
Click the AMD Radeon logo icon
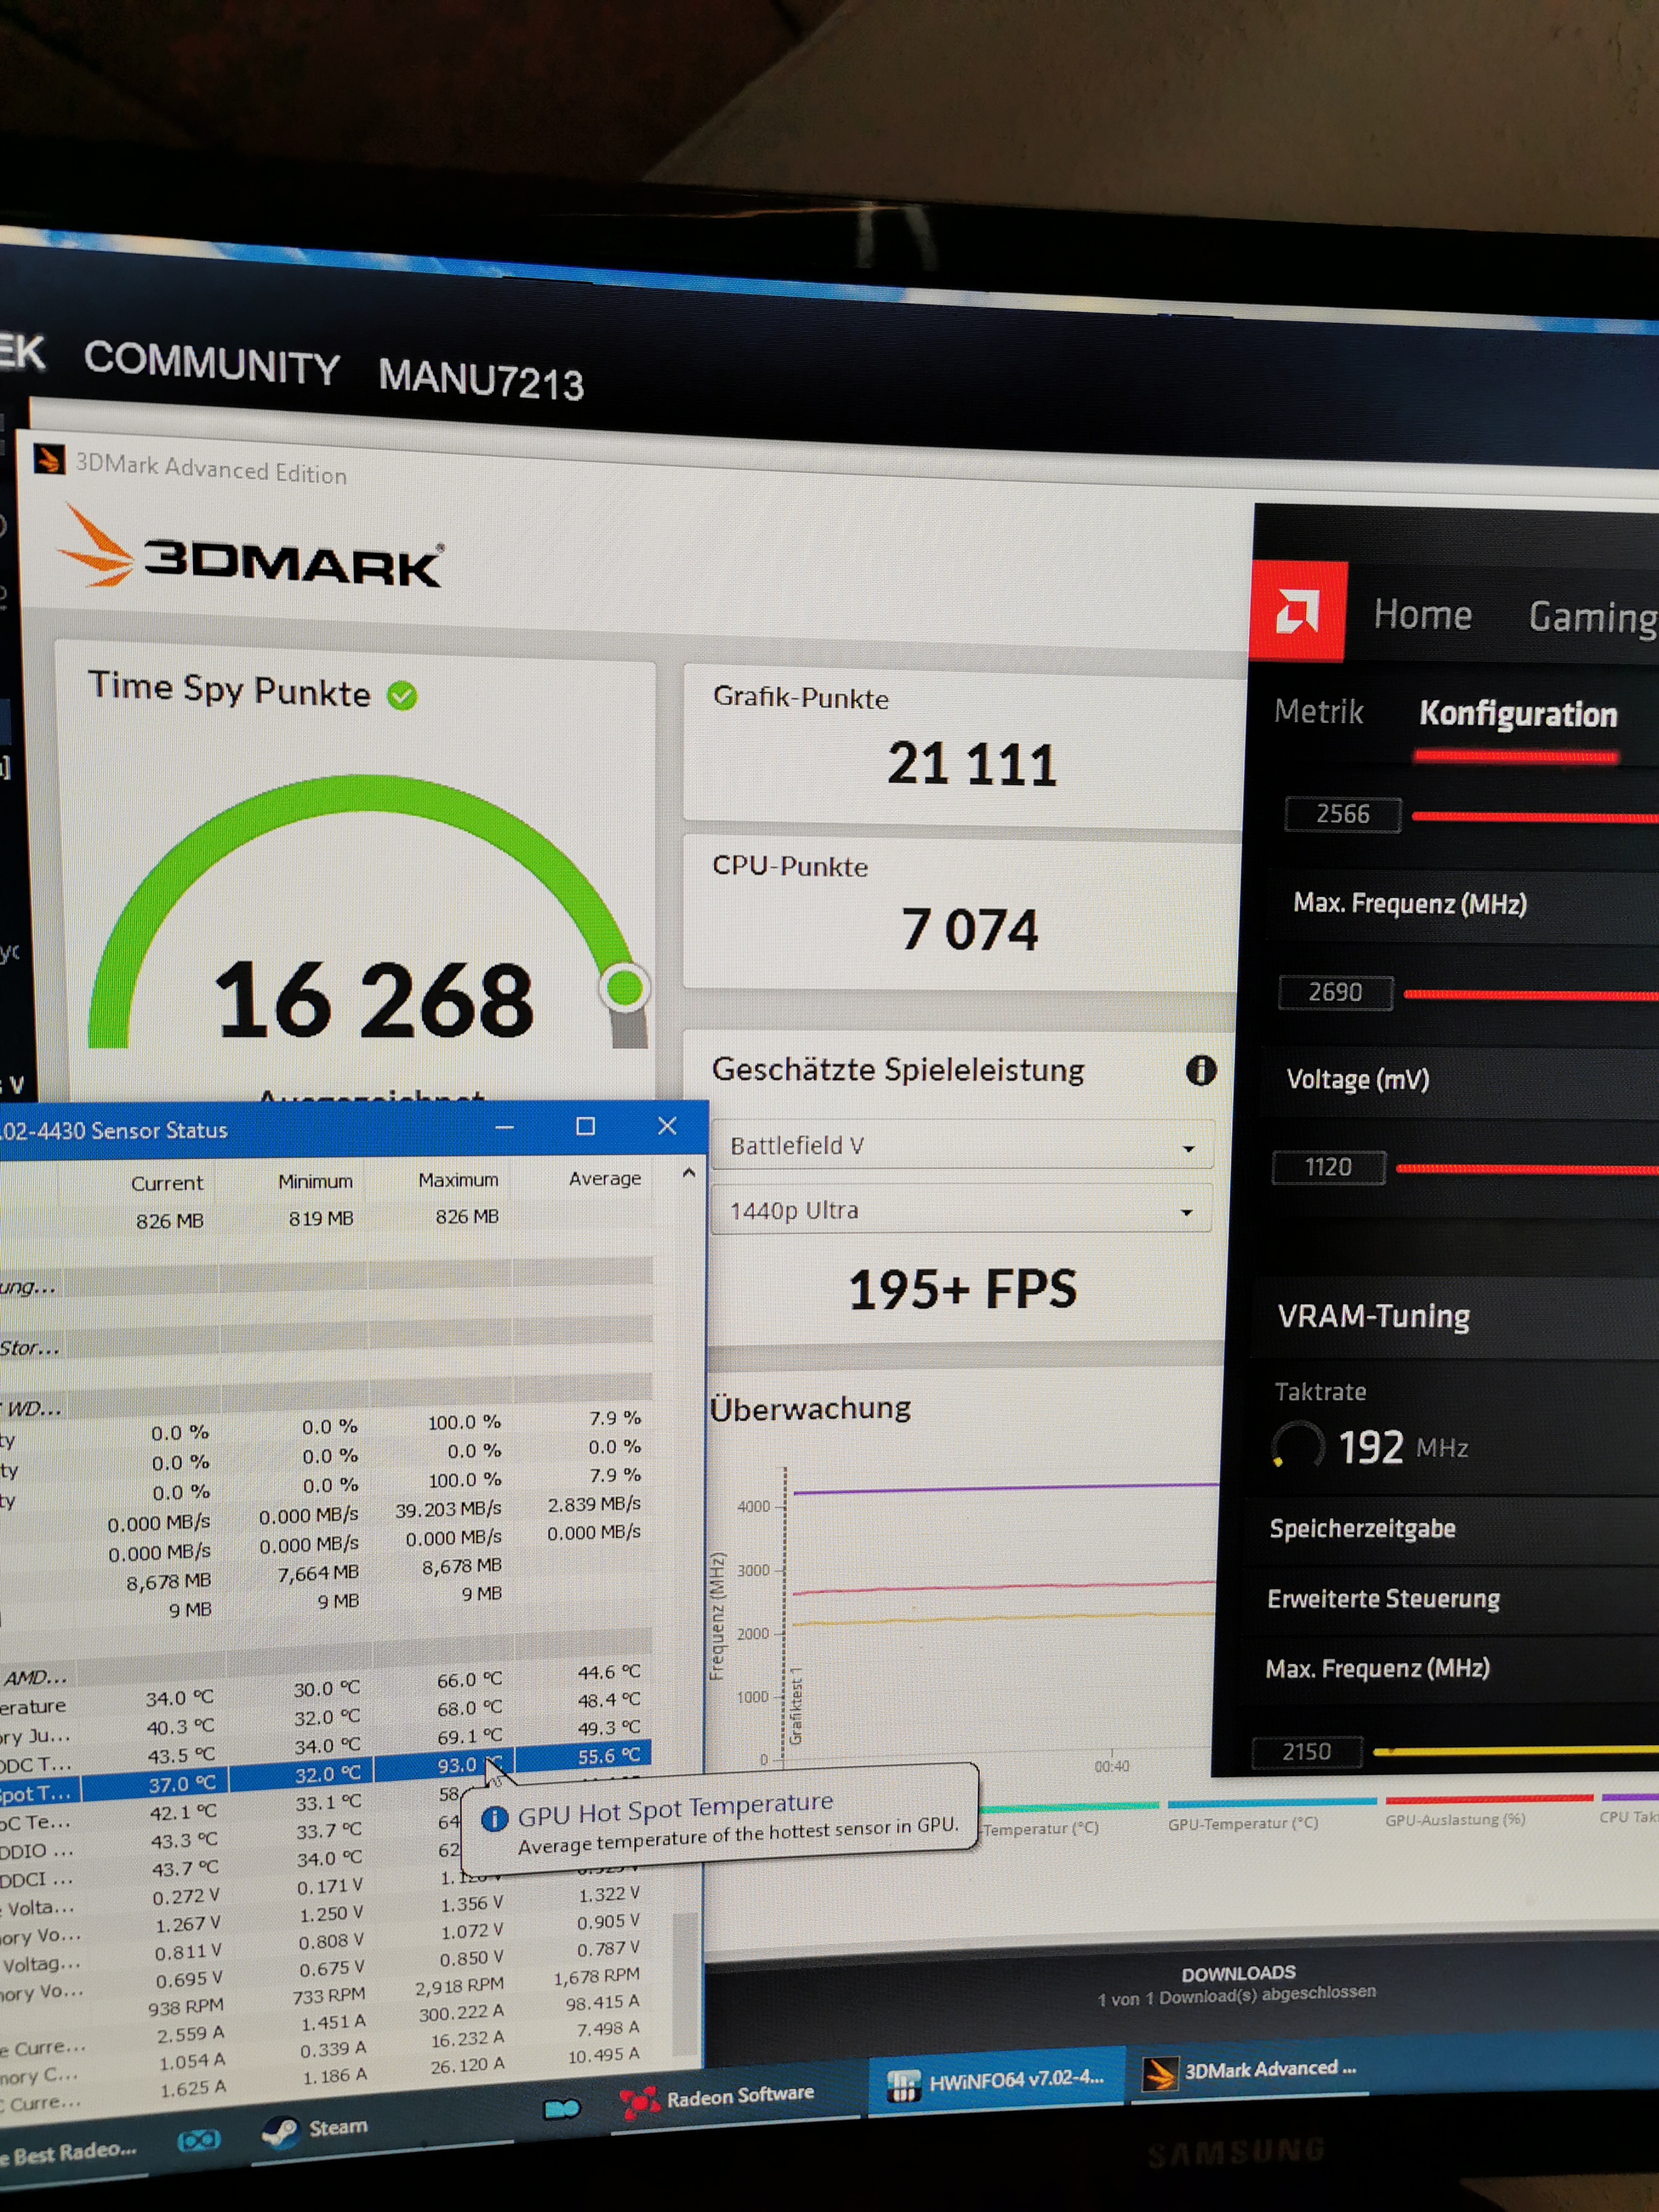(x=1298, y=611)
